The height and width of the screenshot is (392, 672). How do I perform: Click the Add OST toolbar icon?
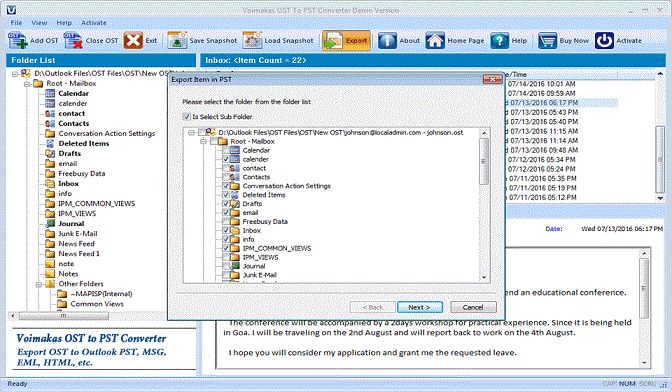tap(18, 41)
